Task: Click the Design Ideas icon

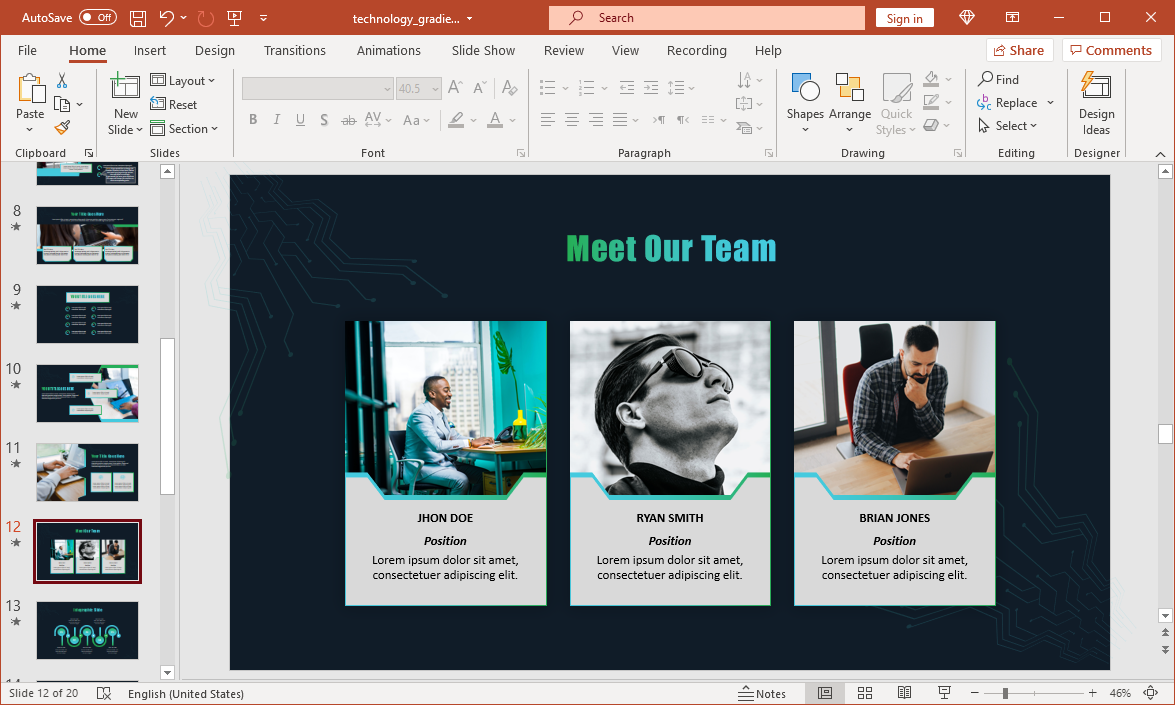Action: click(1096, 103)
